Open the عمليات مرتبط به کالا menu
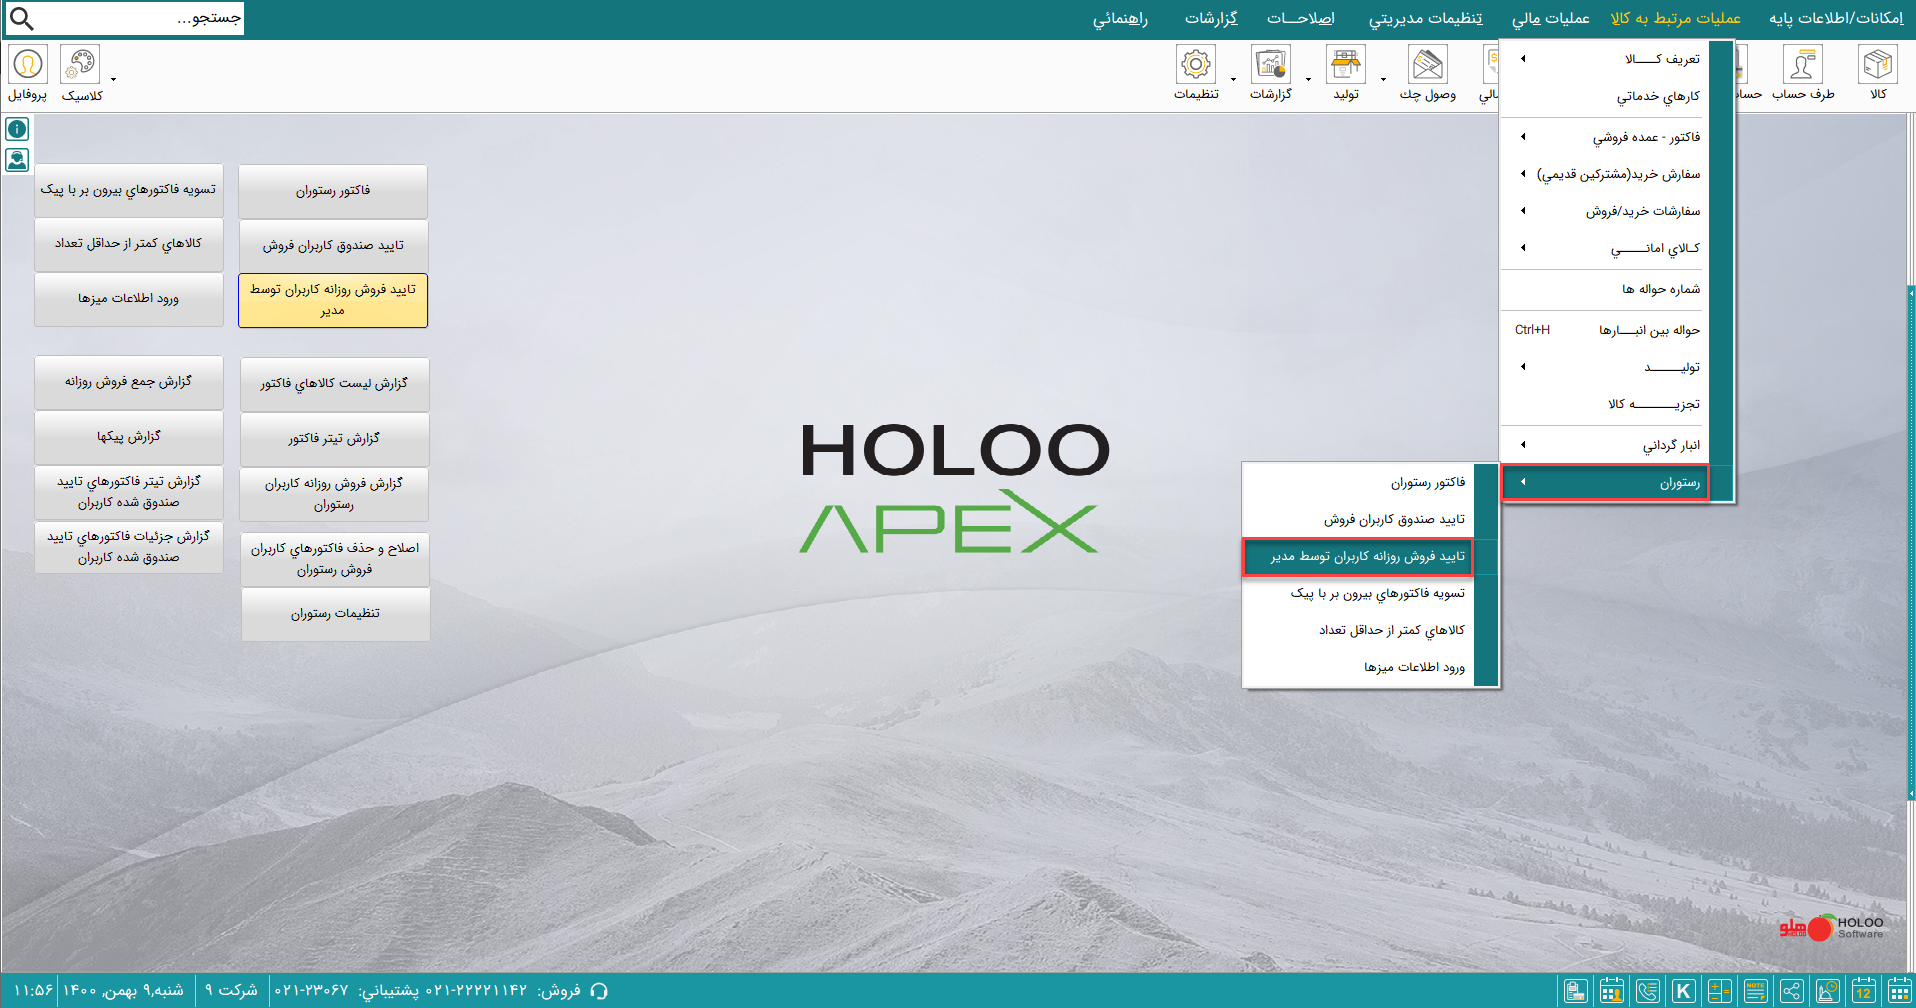Viewport: 1916px width, 1008px height. pos(1676,18)
